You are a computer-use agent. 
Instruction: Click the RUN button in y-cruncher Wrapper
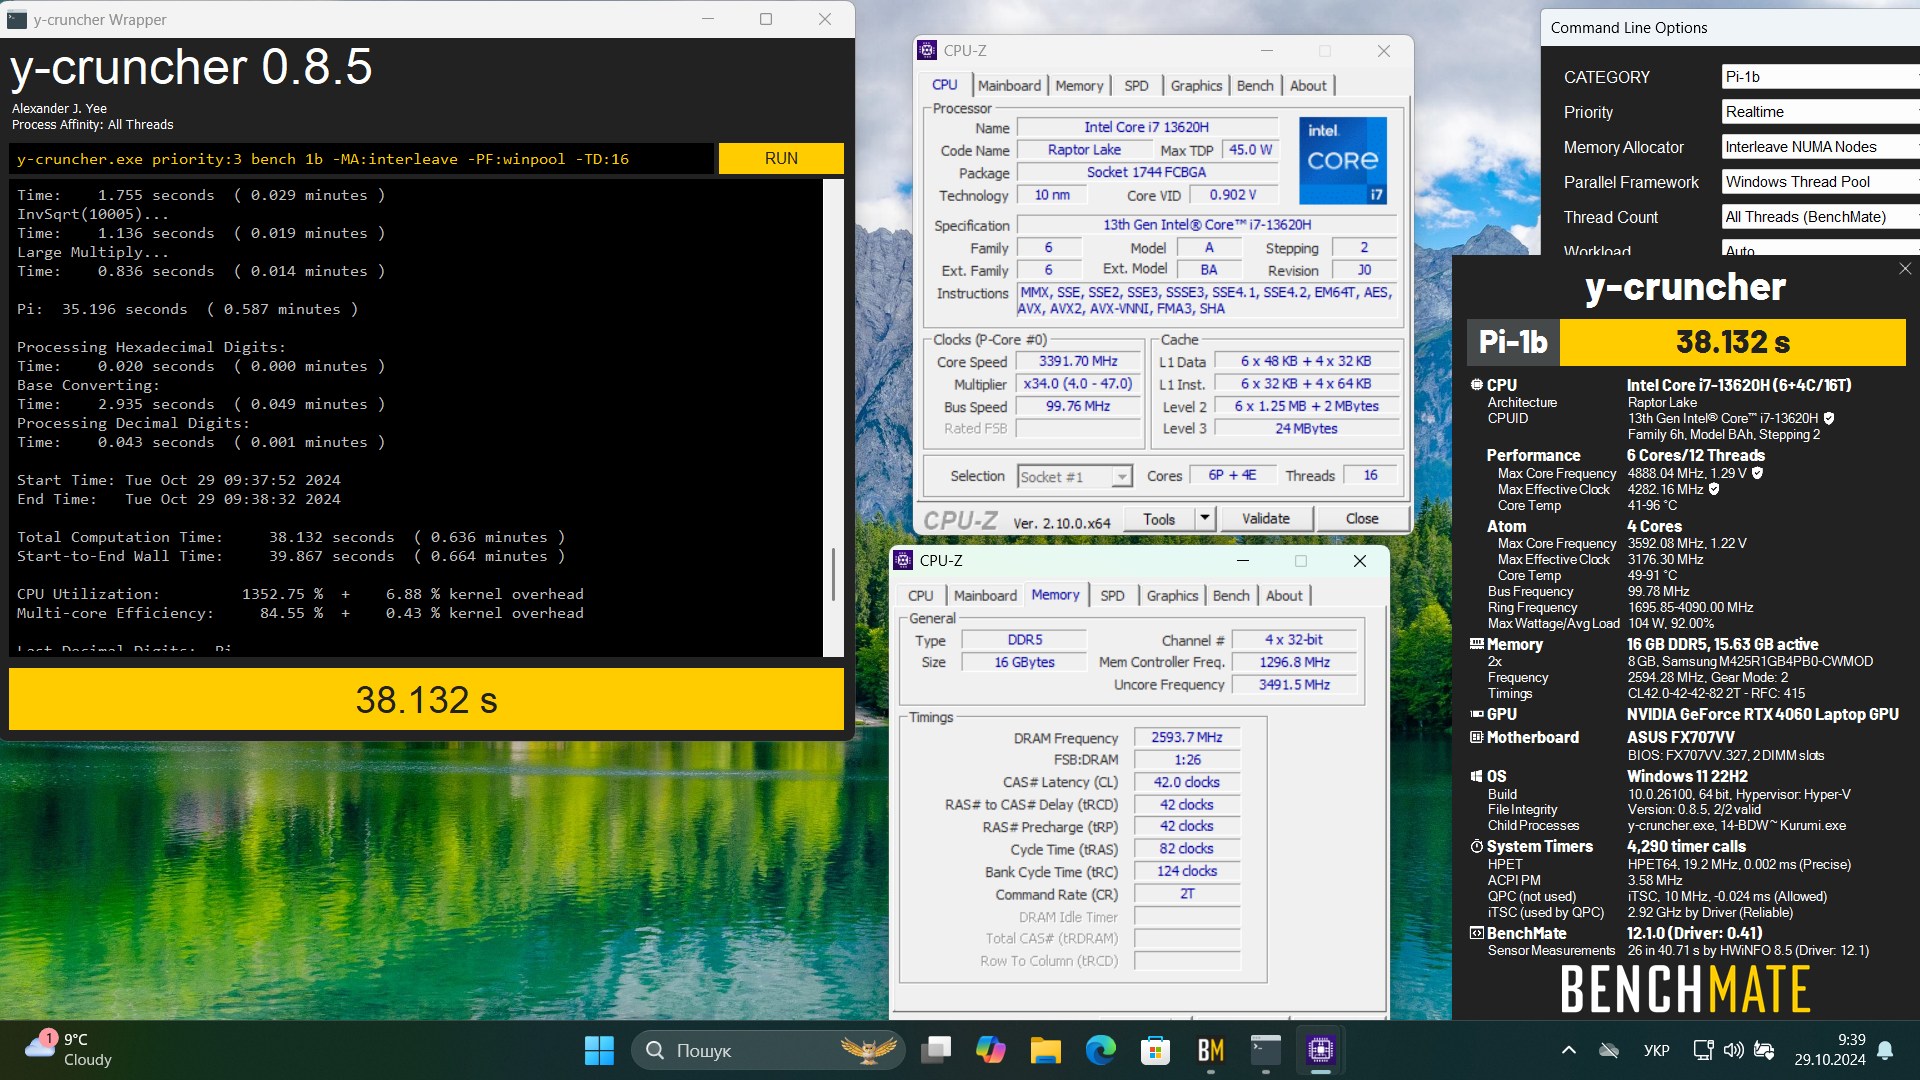coord(781,158)
